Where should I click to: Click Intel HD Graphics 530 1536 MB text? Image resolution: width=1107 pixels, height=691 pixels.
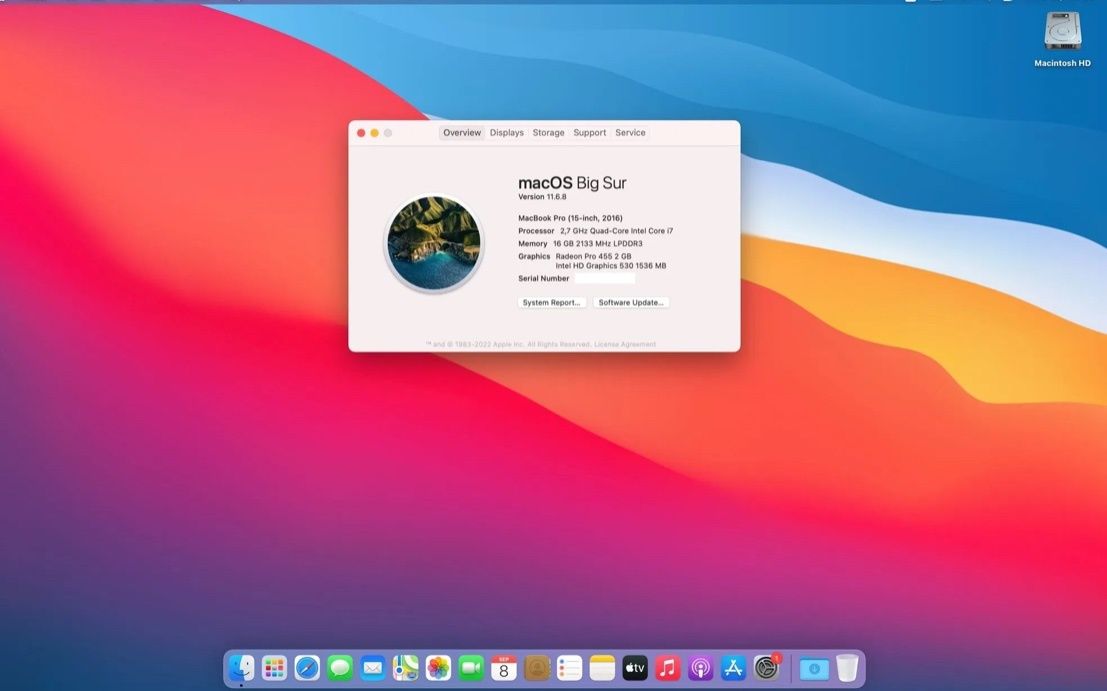click(x=611, y=266)
